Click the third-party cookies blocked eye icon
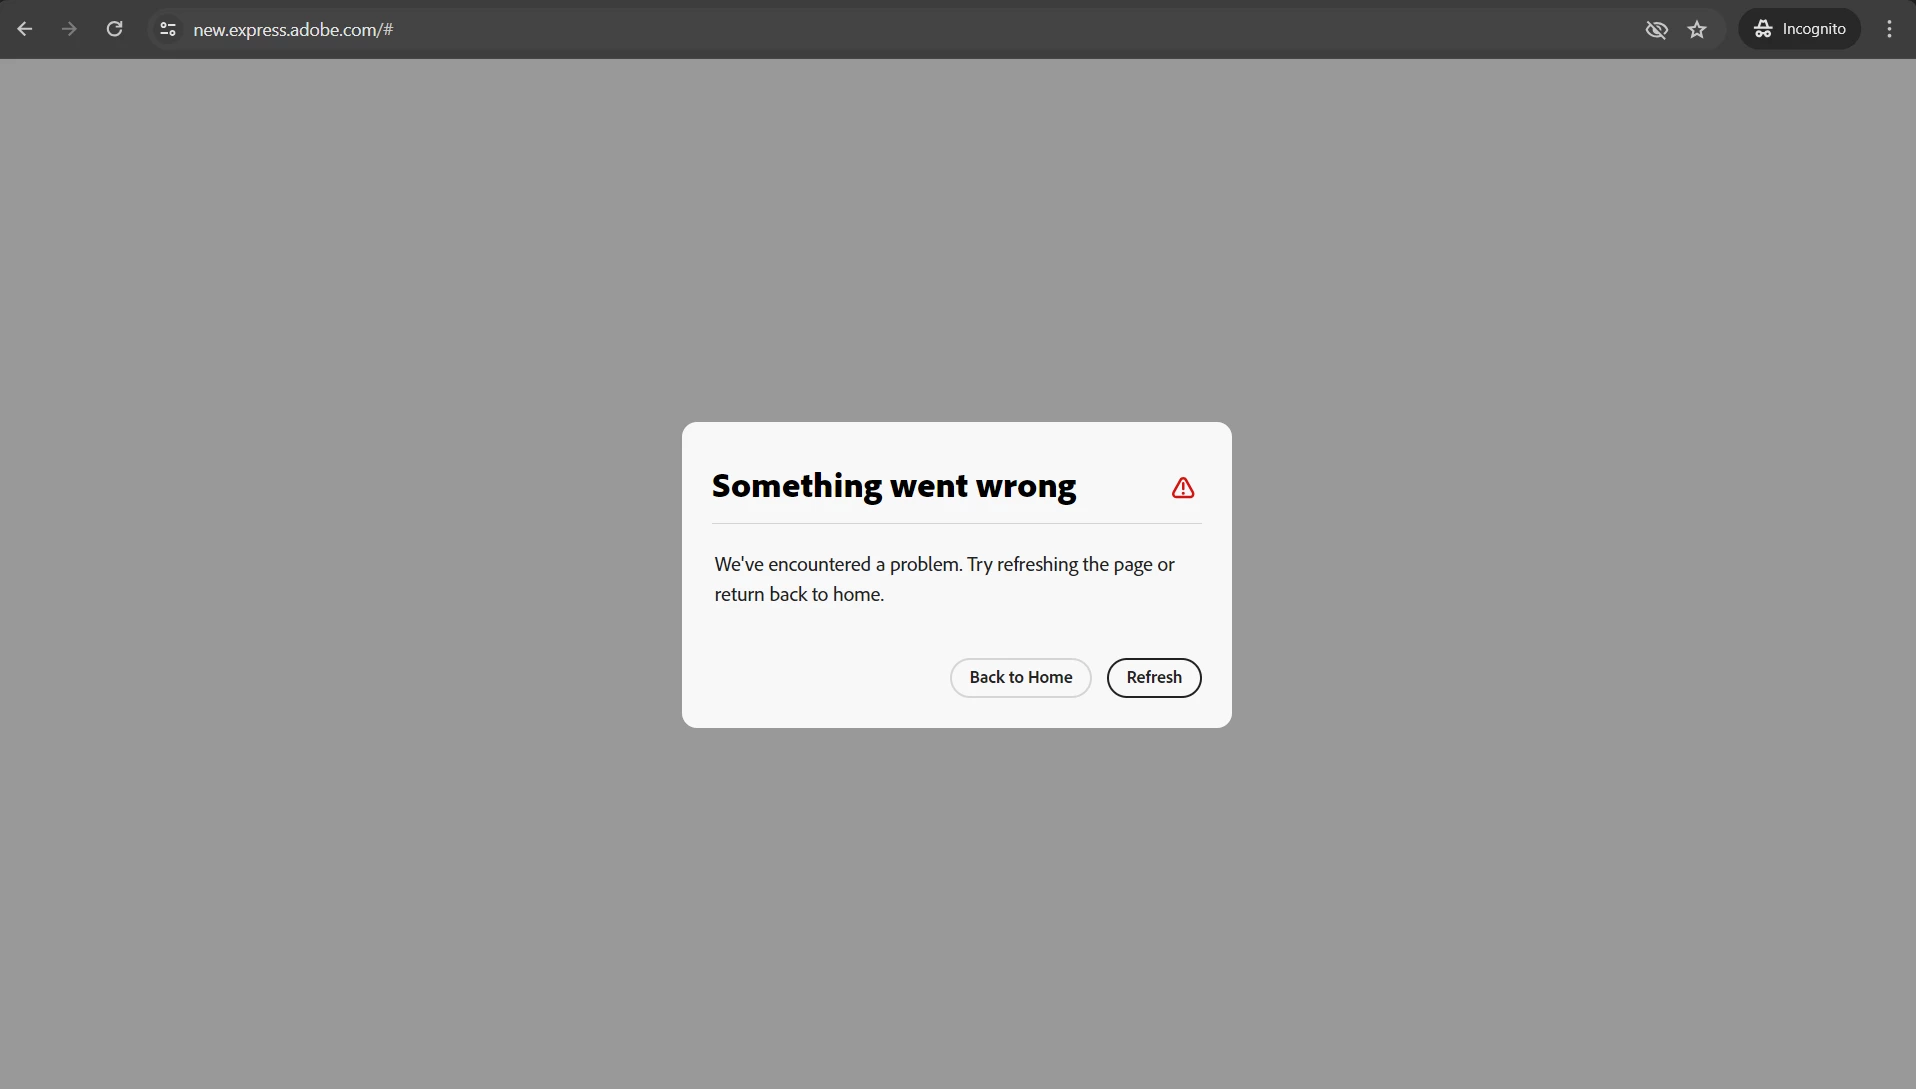 click(x=1657, y=29)
